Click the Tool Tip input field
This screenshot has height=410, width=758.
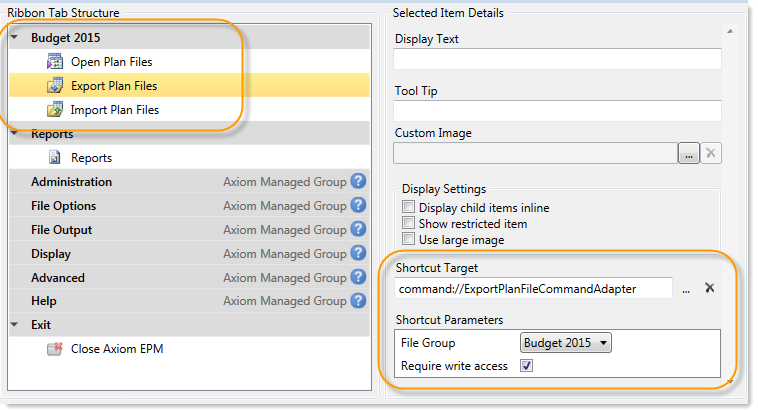(x=557, y=111)
